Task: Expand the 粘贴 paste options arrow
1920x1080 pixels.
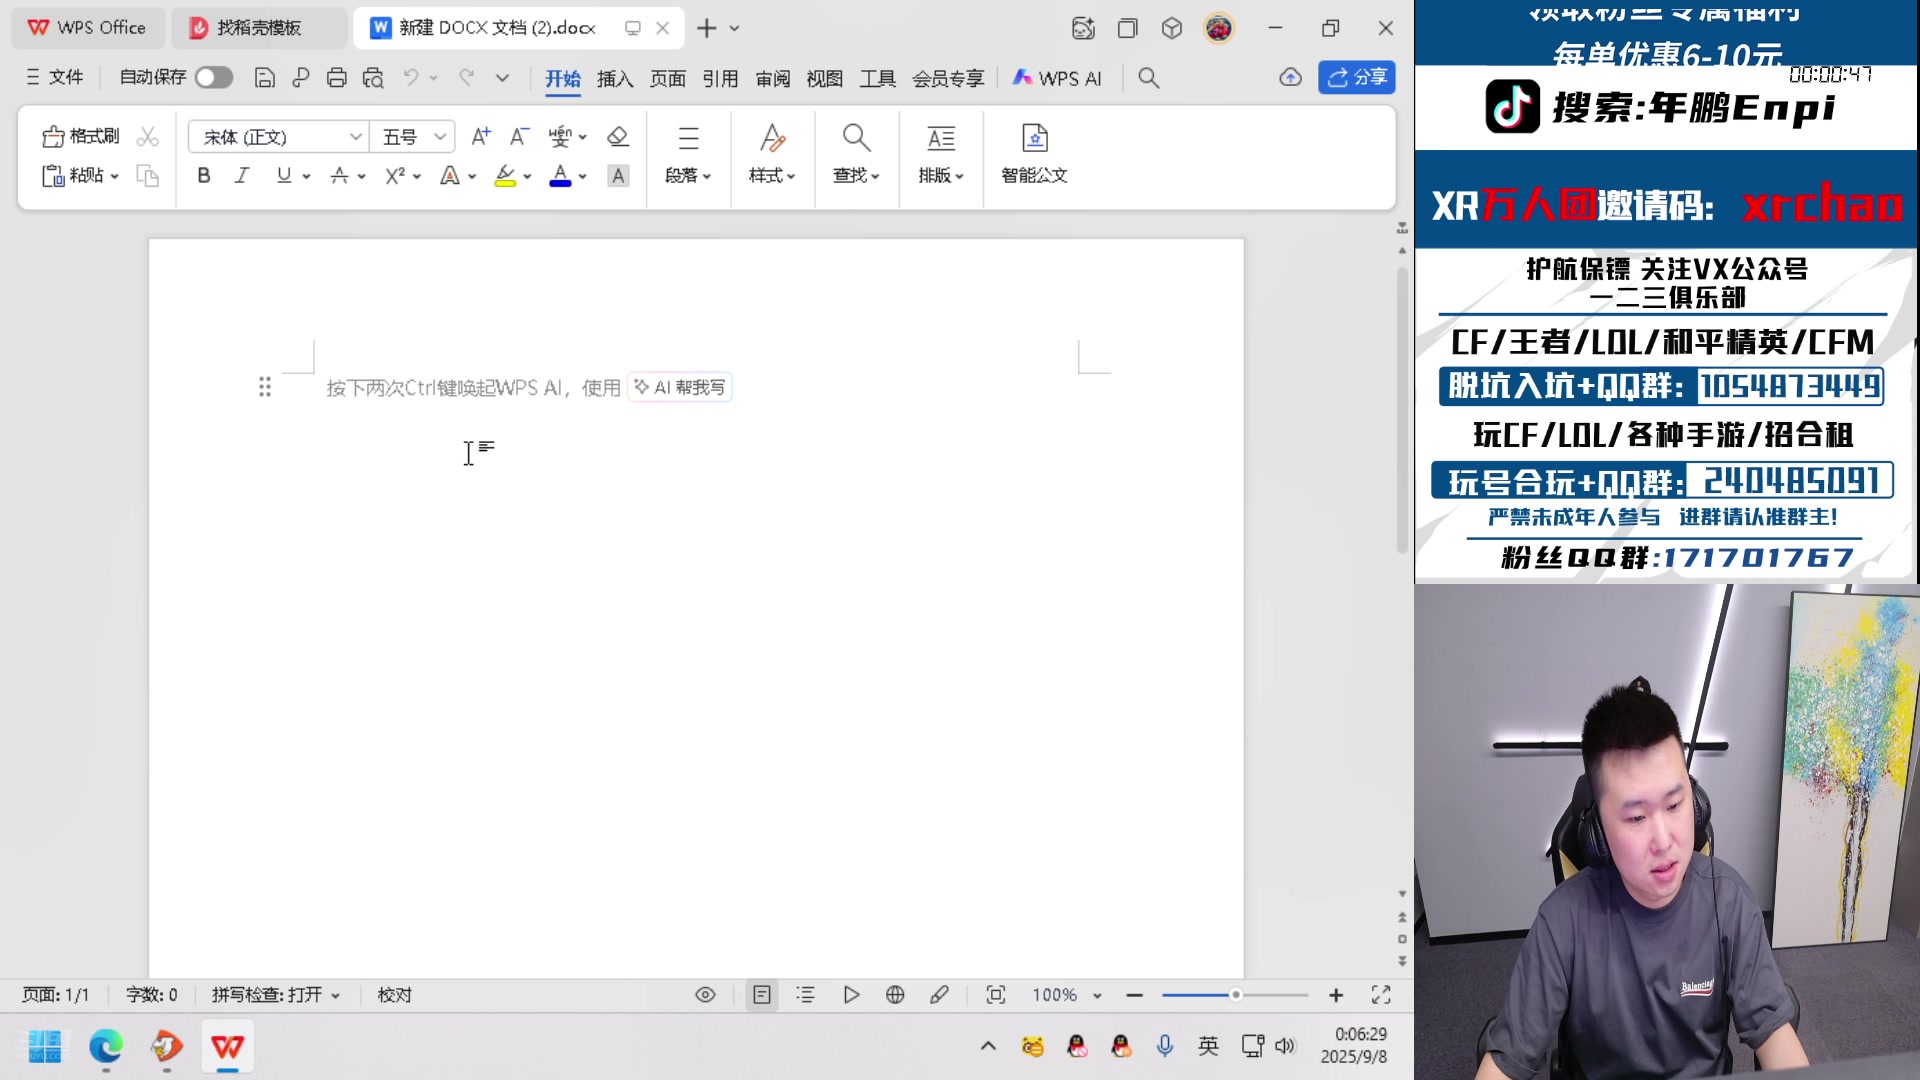Action: click(115, 177)
